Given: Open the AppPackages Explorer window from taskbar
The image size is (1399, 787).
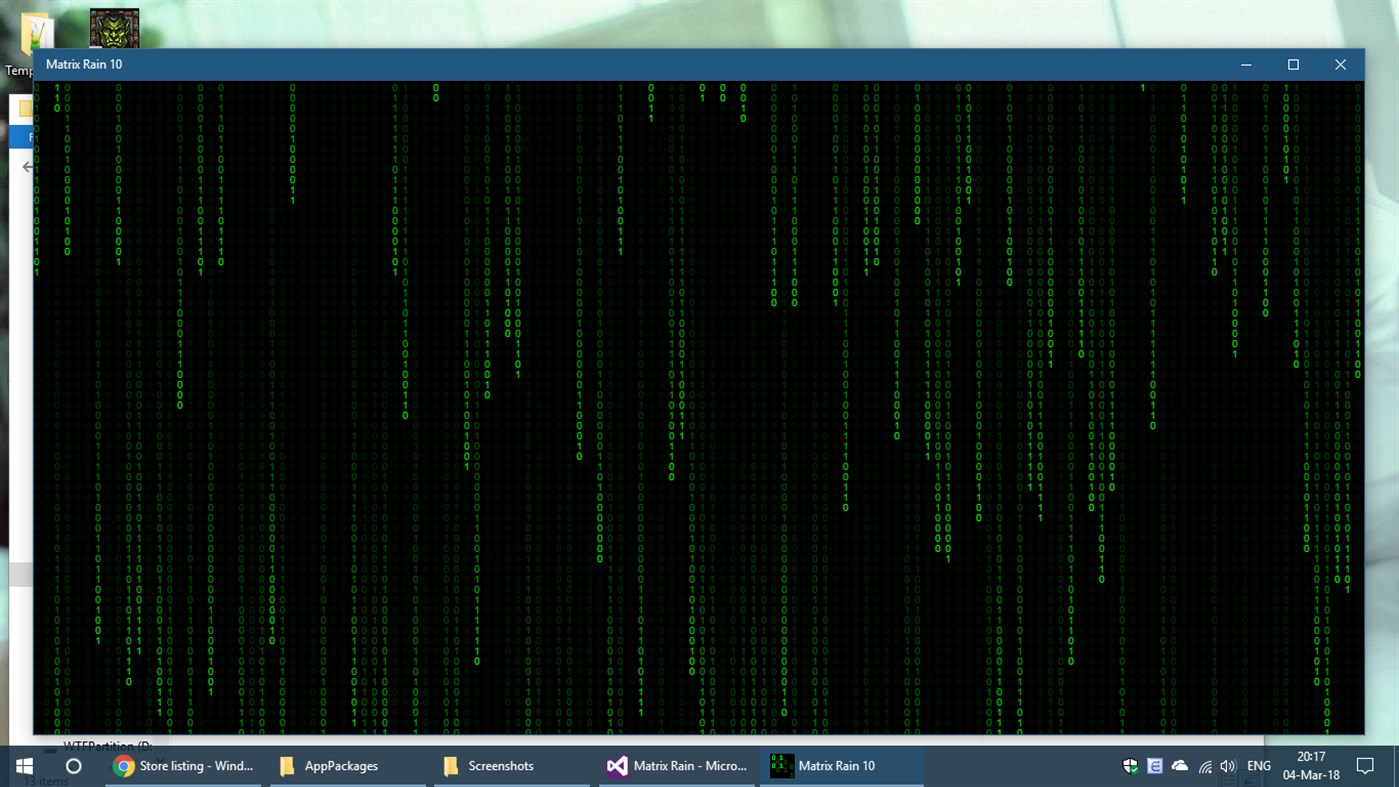Looking at the screenshot, I should [x=345, y=766].
